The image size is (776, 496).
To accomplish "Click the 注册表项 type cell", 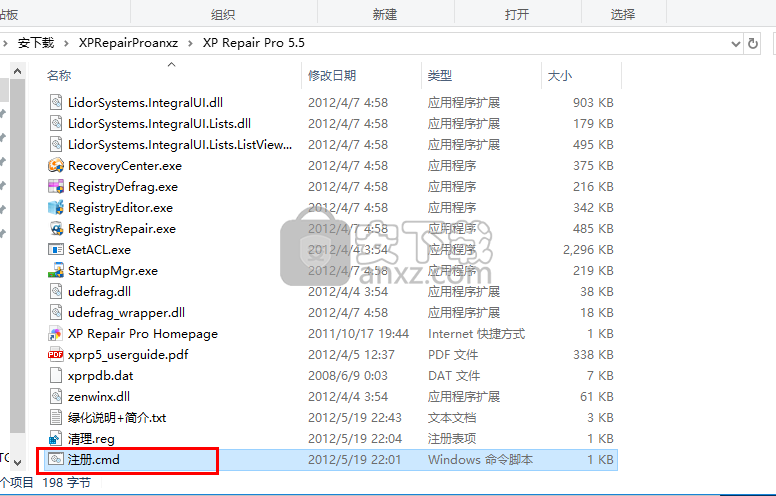I will click(452, 439).
